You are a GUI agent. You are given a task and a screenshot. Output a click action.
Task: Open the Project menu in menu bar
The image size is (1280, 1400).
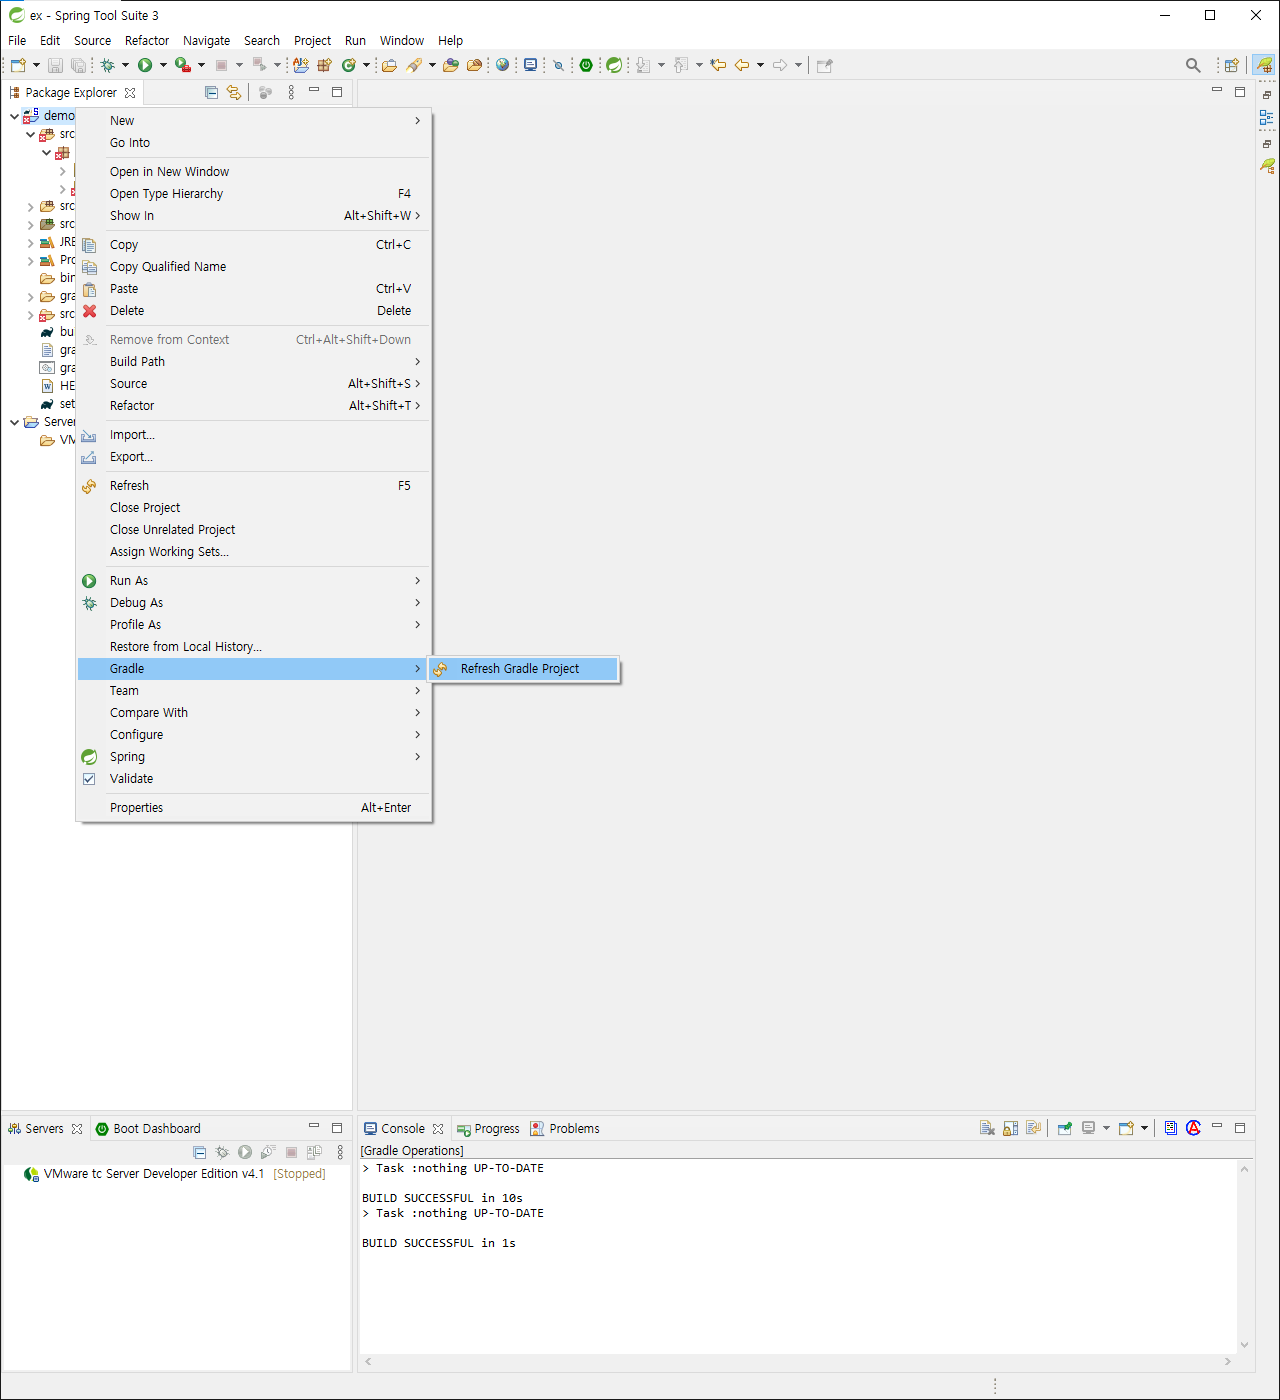pyautogui.click(x=312, y=41)
